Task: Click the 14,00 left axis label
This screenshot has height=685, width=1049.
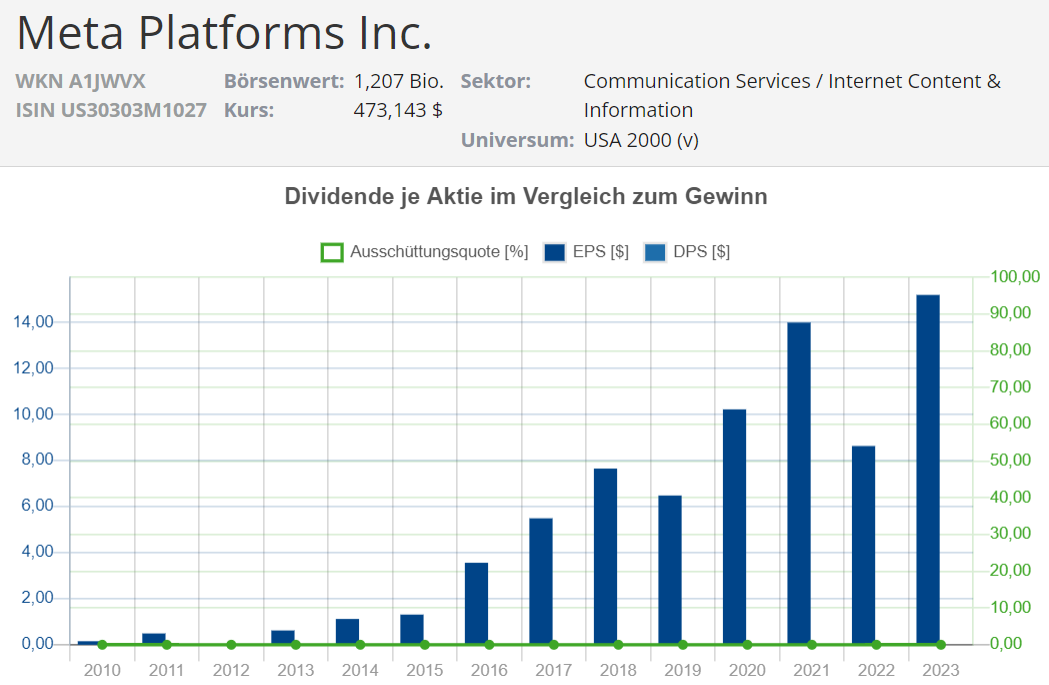Action: pos(33,322)
